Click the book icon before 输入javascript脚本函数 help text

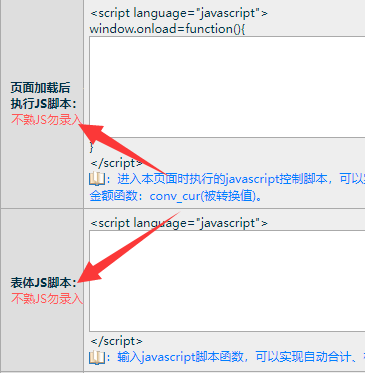coord(97,357)
